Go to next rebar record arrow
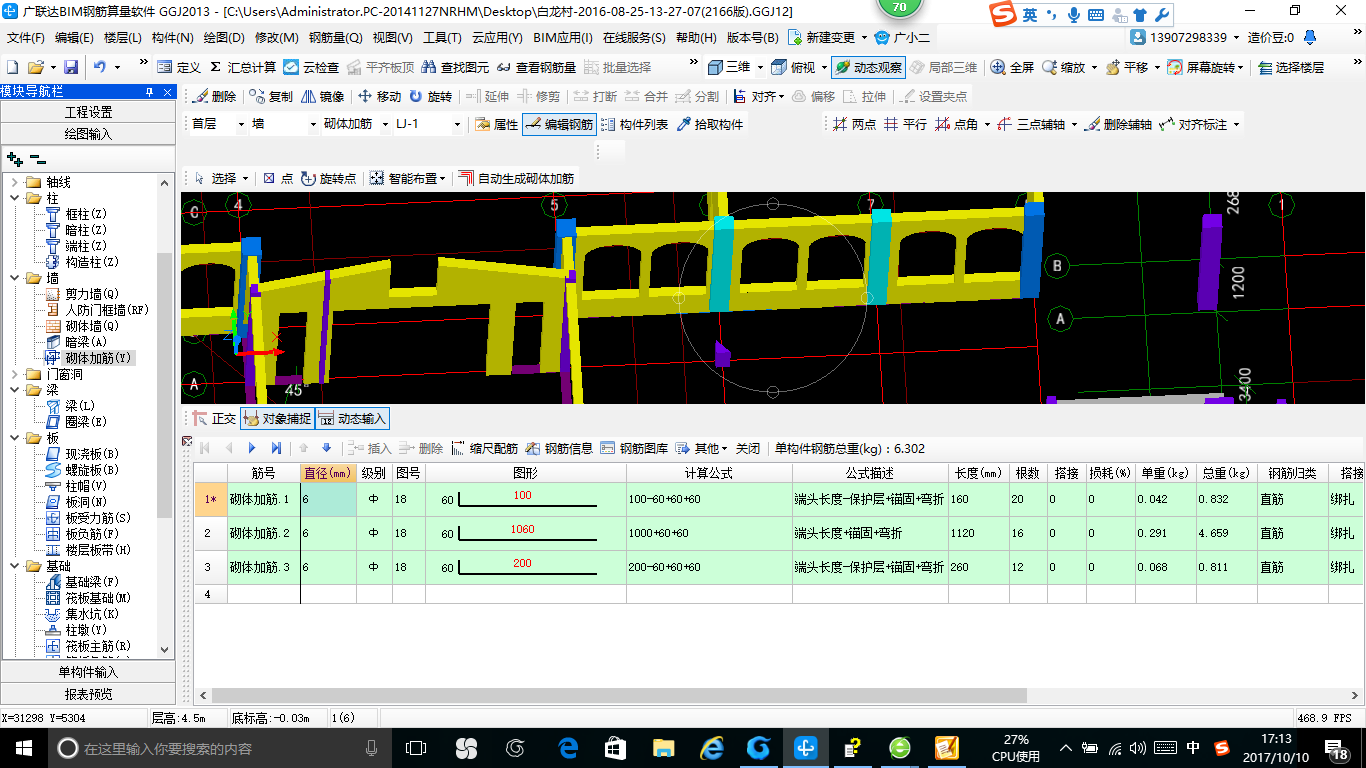 click(x=252, y=448)
